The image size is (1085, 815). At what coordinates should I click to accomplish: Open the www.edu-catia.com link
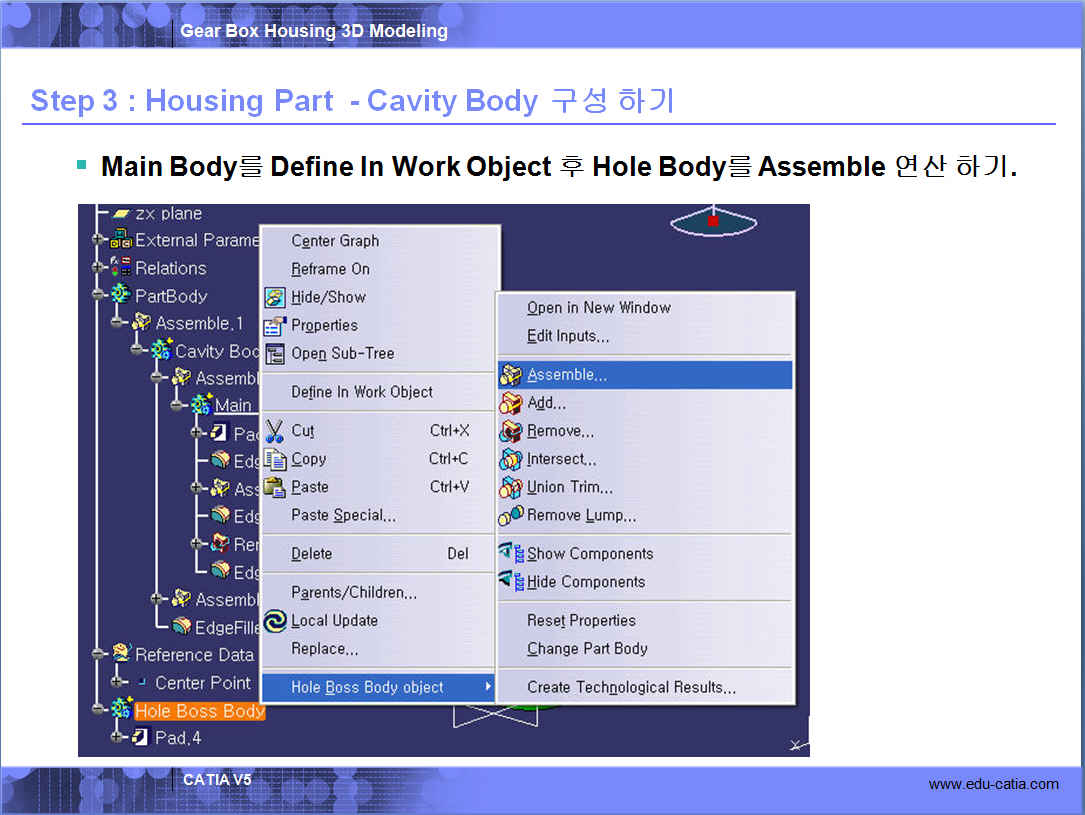[993, 784]
